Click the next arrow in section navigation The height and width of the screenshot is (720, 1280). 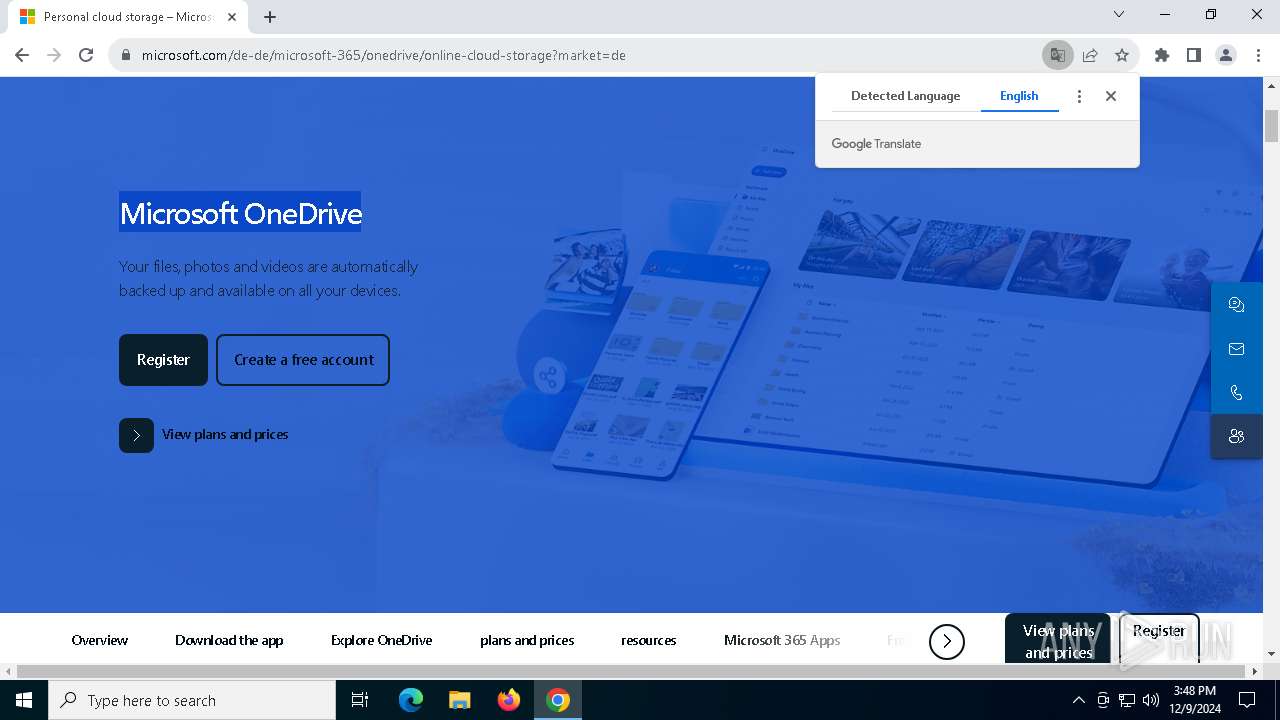[x=947, y=641]
